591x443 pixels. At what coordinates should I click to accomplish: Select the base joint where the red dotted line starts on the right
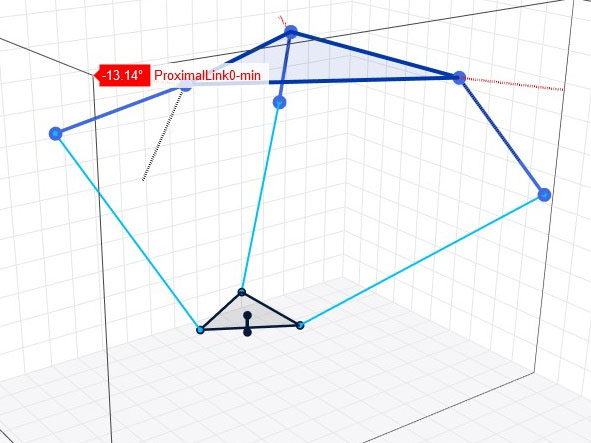point(459,78)
